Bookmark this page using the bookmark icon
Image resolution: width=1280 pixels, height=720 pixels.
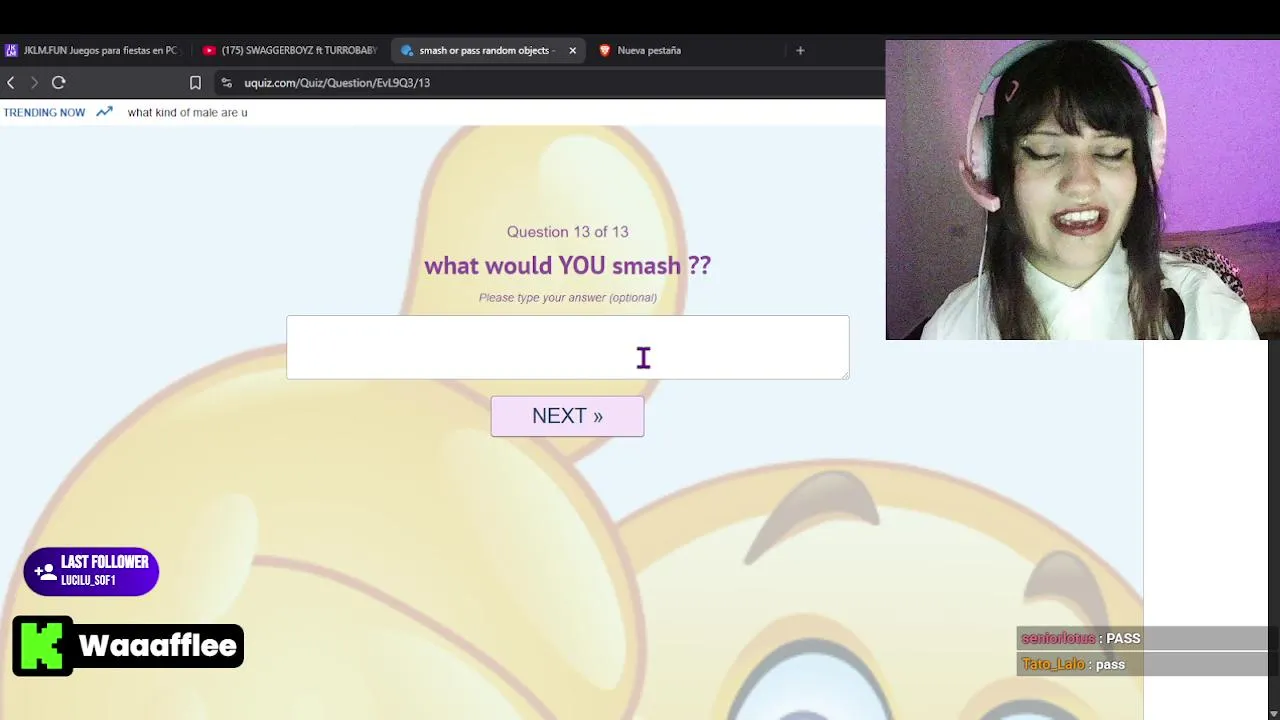[x=195, y=83]
